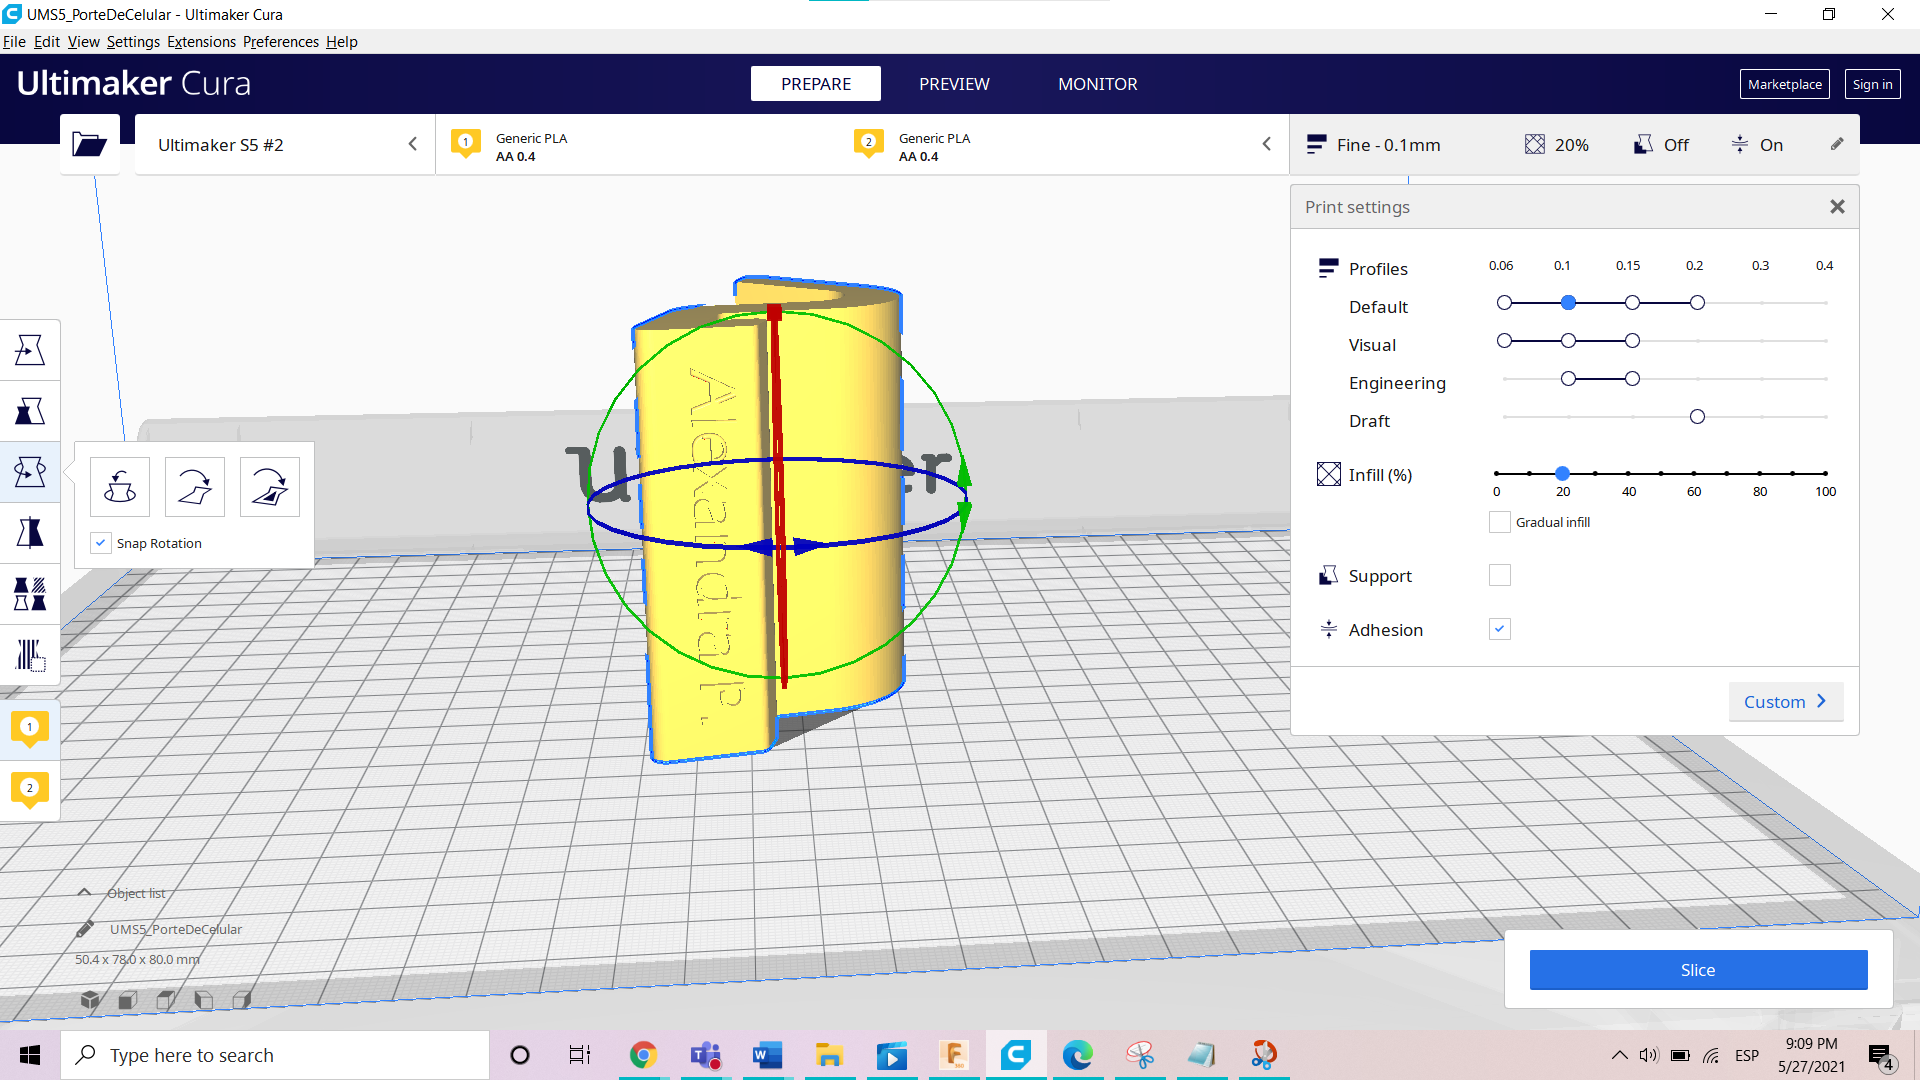Click the Reset rotation icon
Image resolution: width=1920 pixels, height=1080 pixels.
point(120,487)
